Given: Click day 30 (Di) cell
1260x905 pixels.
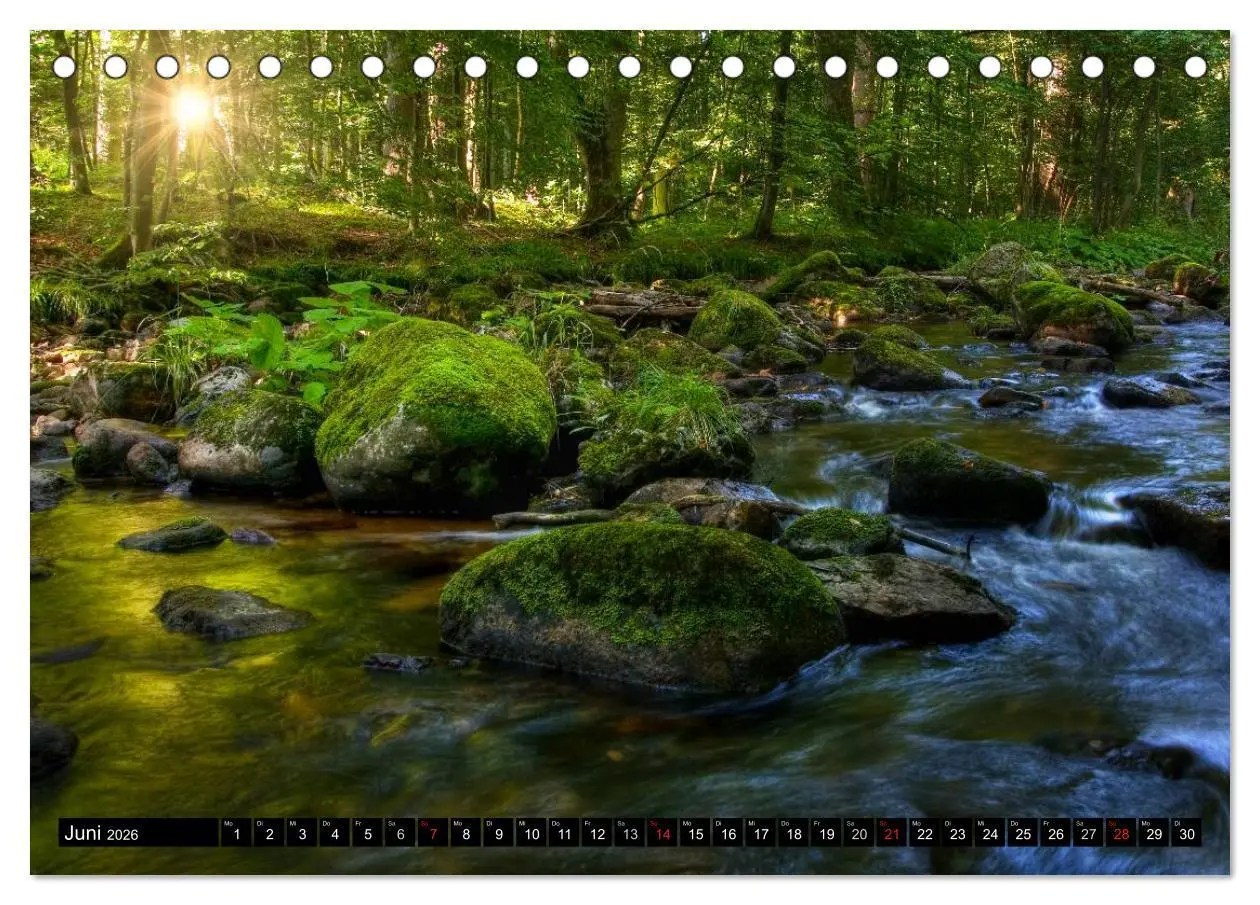Looking at the screenshot, I should pos(1186,832).
